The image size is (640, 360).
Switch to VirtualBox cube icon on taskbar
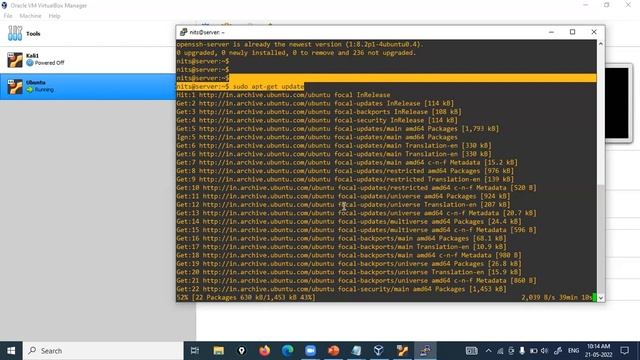click(379, 351)
